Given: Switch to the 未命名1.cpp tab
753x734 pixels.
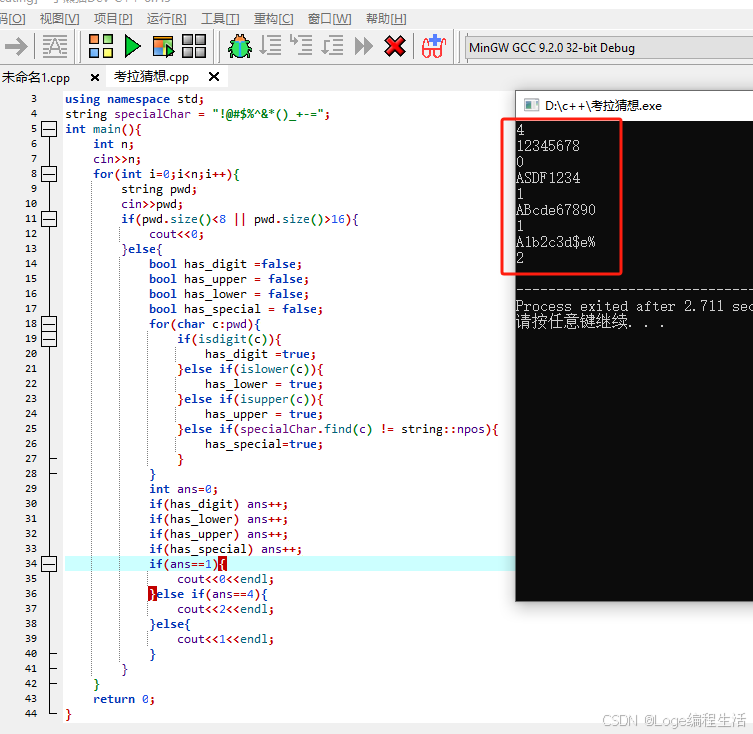Looking at the screenshot, I should pos(36,77).
